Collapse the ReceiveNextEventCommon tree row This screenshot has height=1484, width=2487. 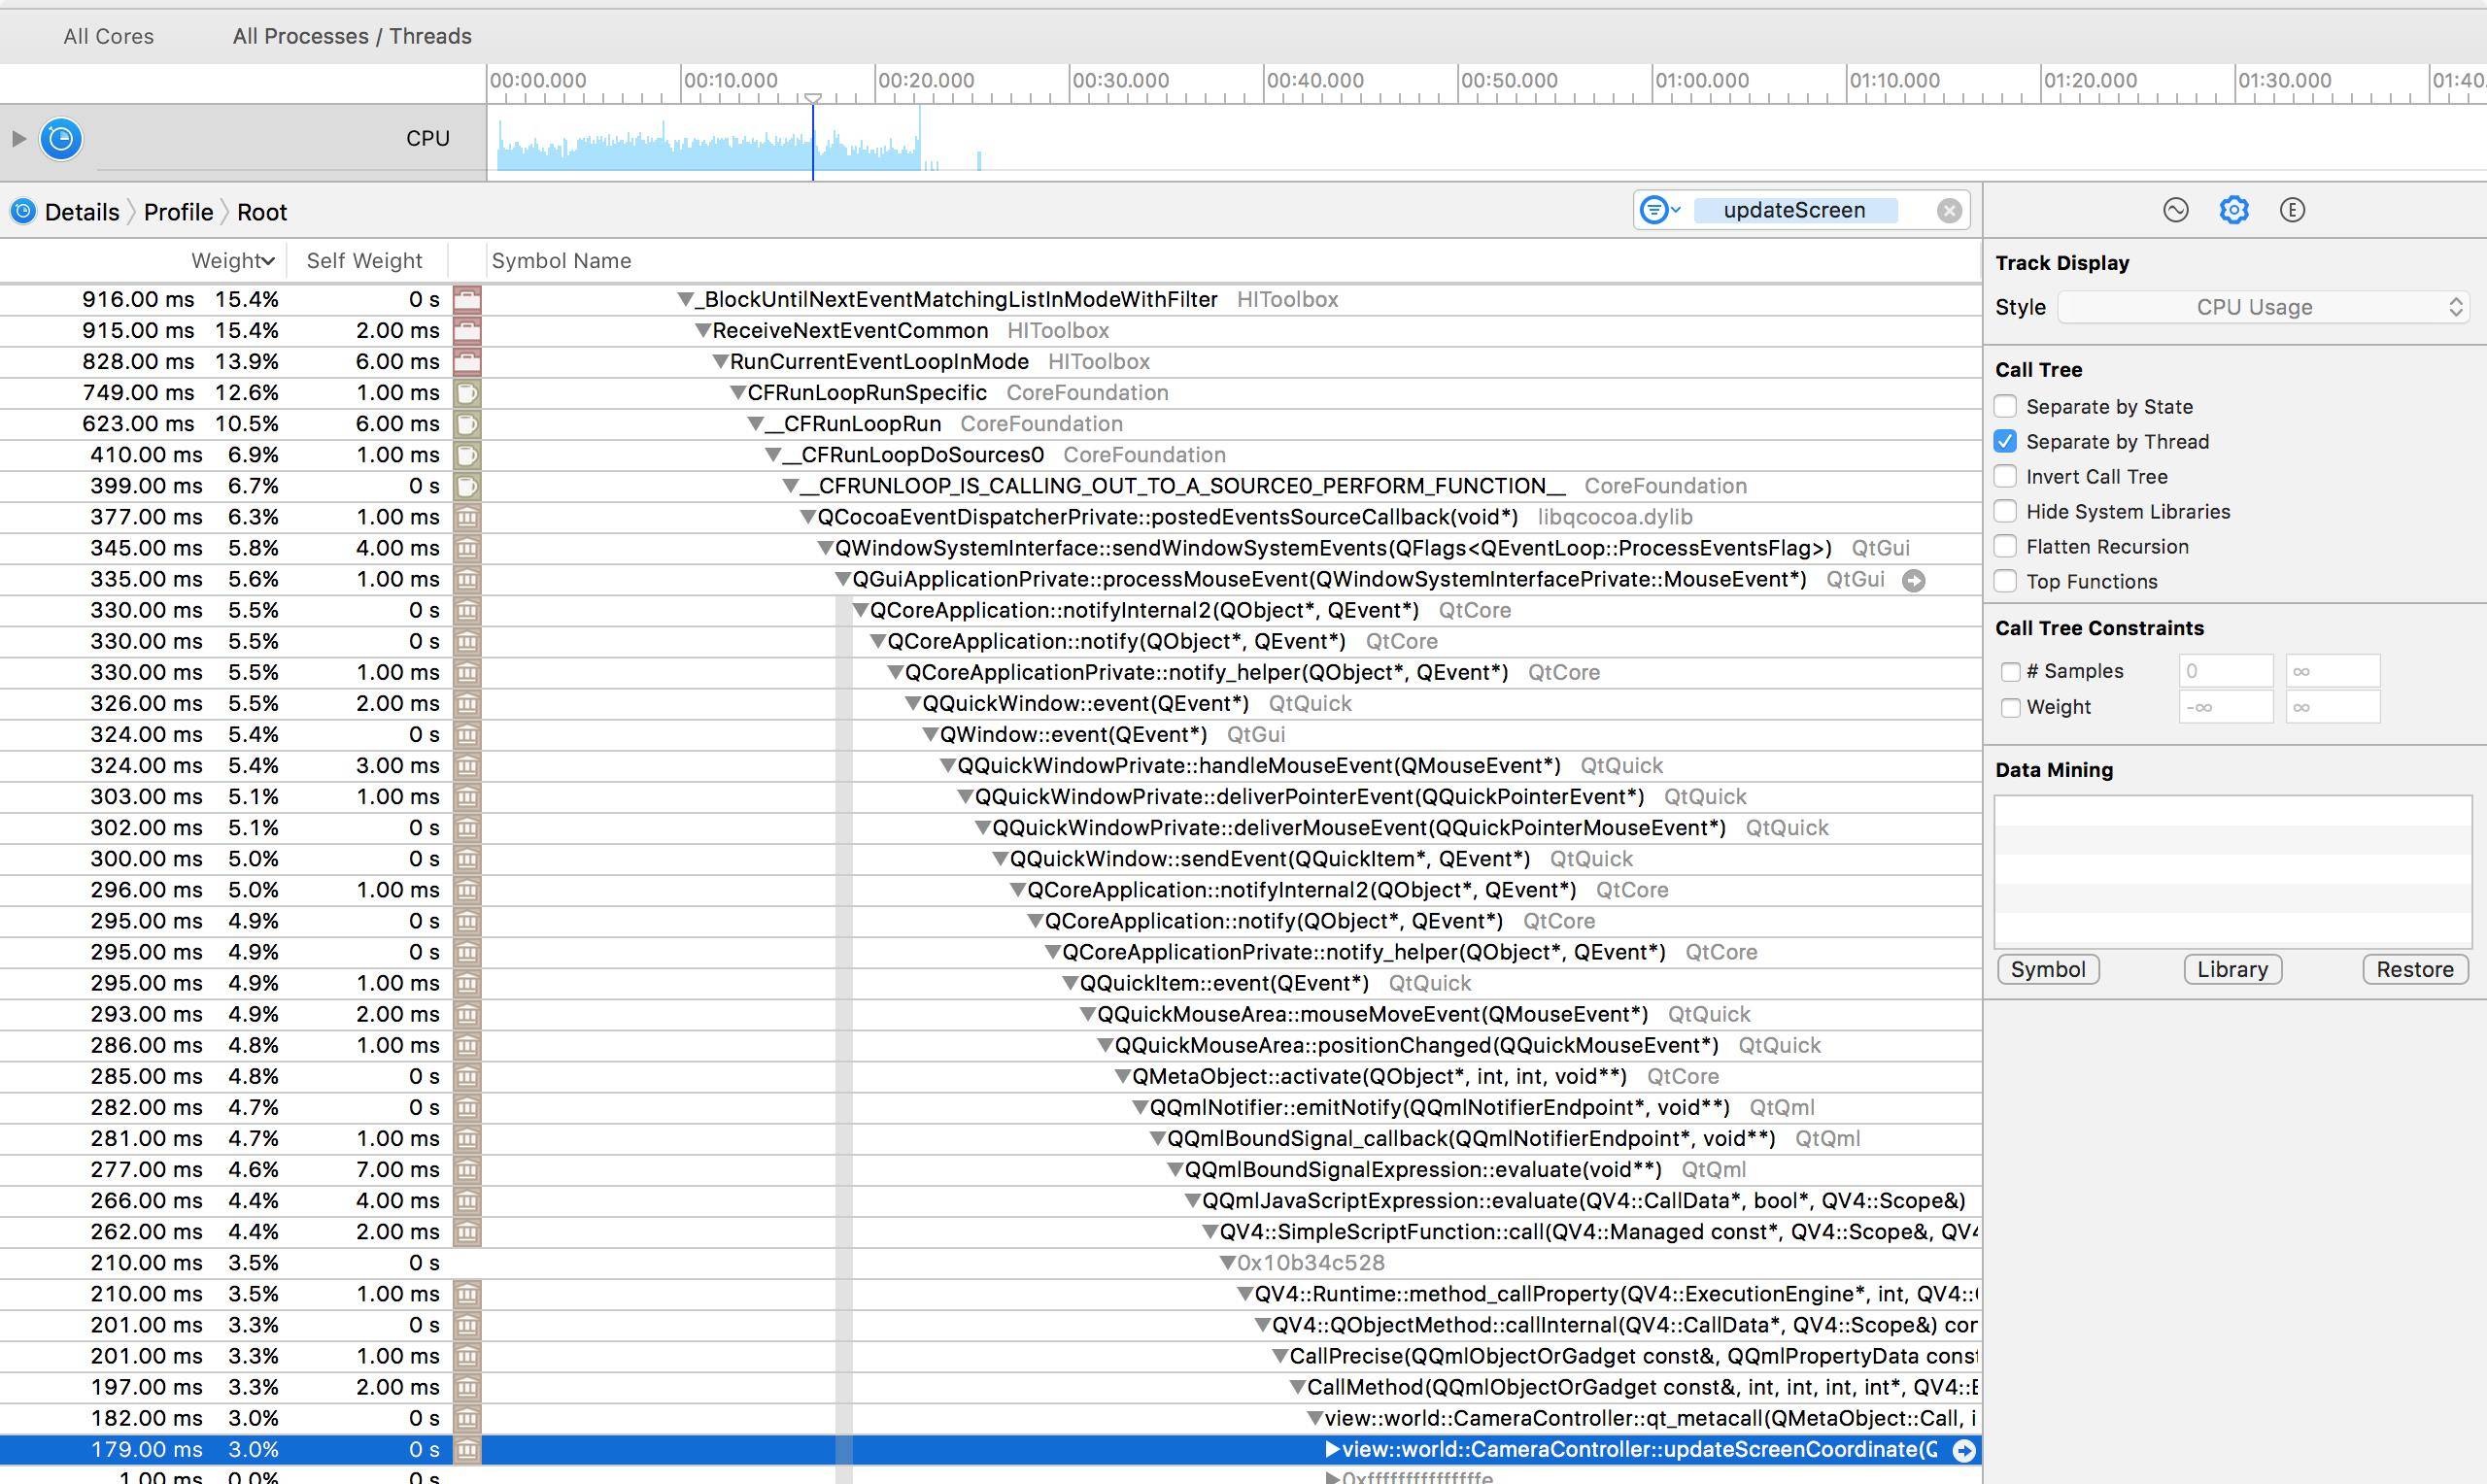click(703, 330)
